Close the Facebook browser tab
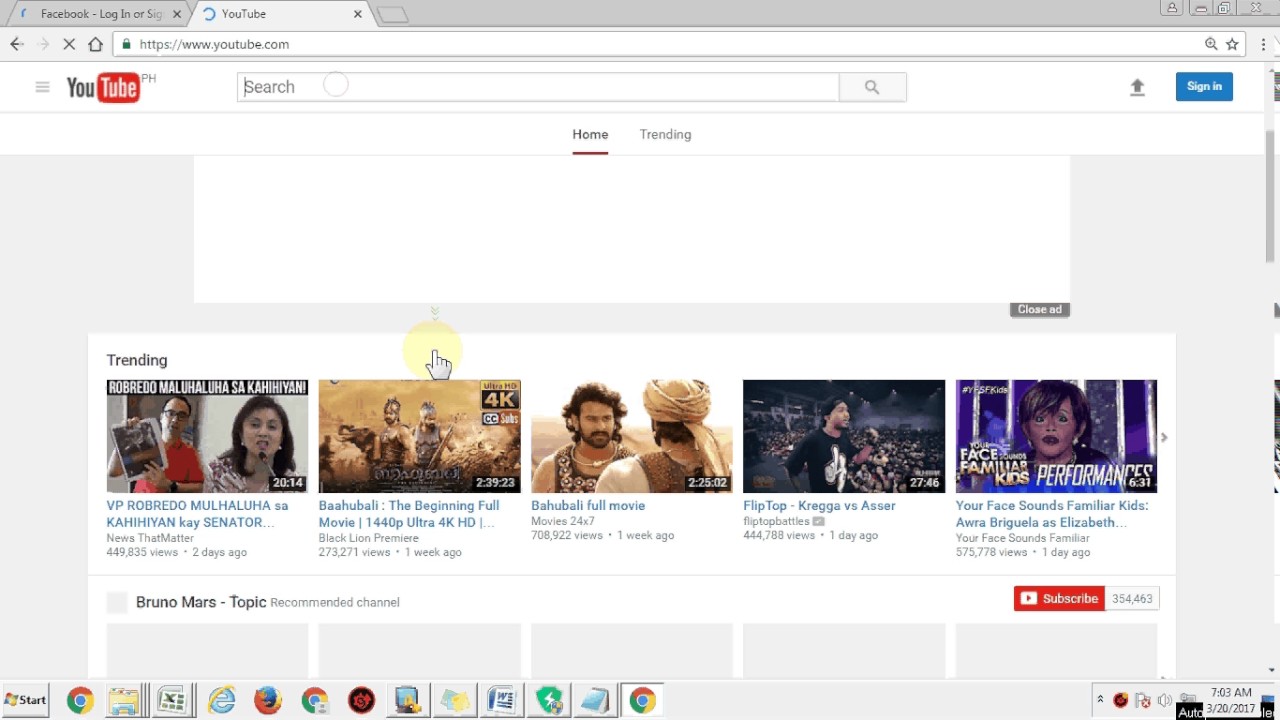1280x720 pixels. 177,14
